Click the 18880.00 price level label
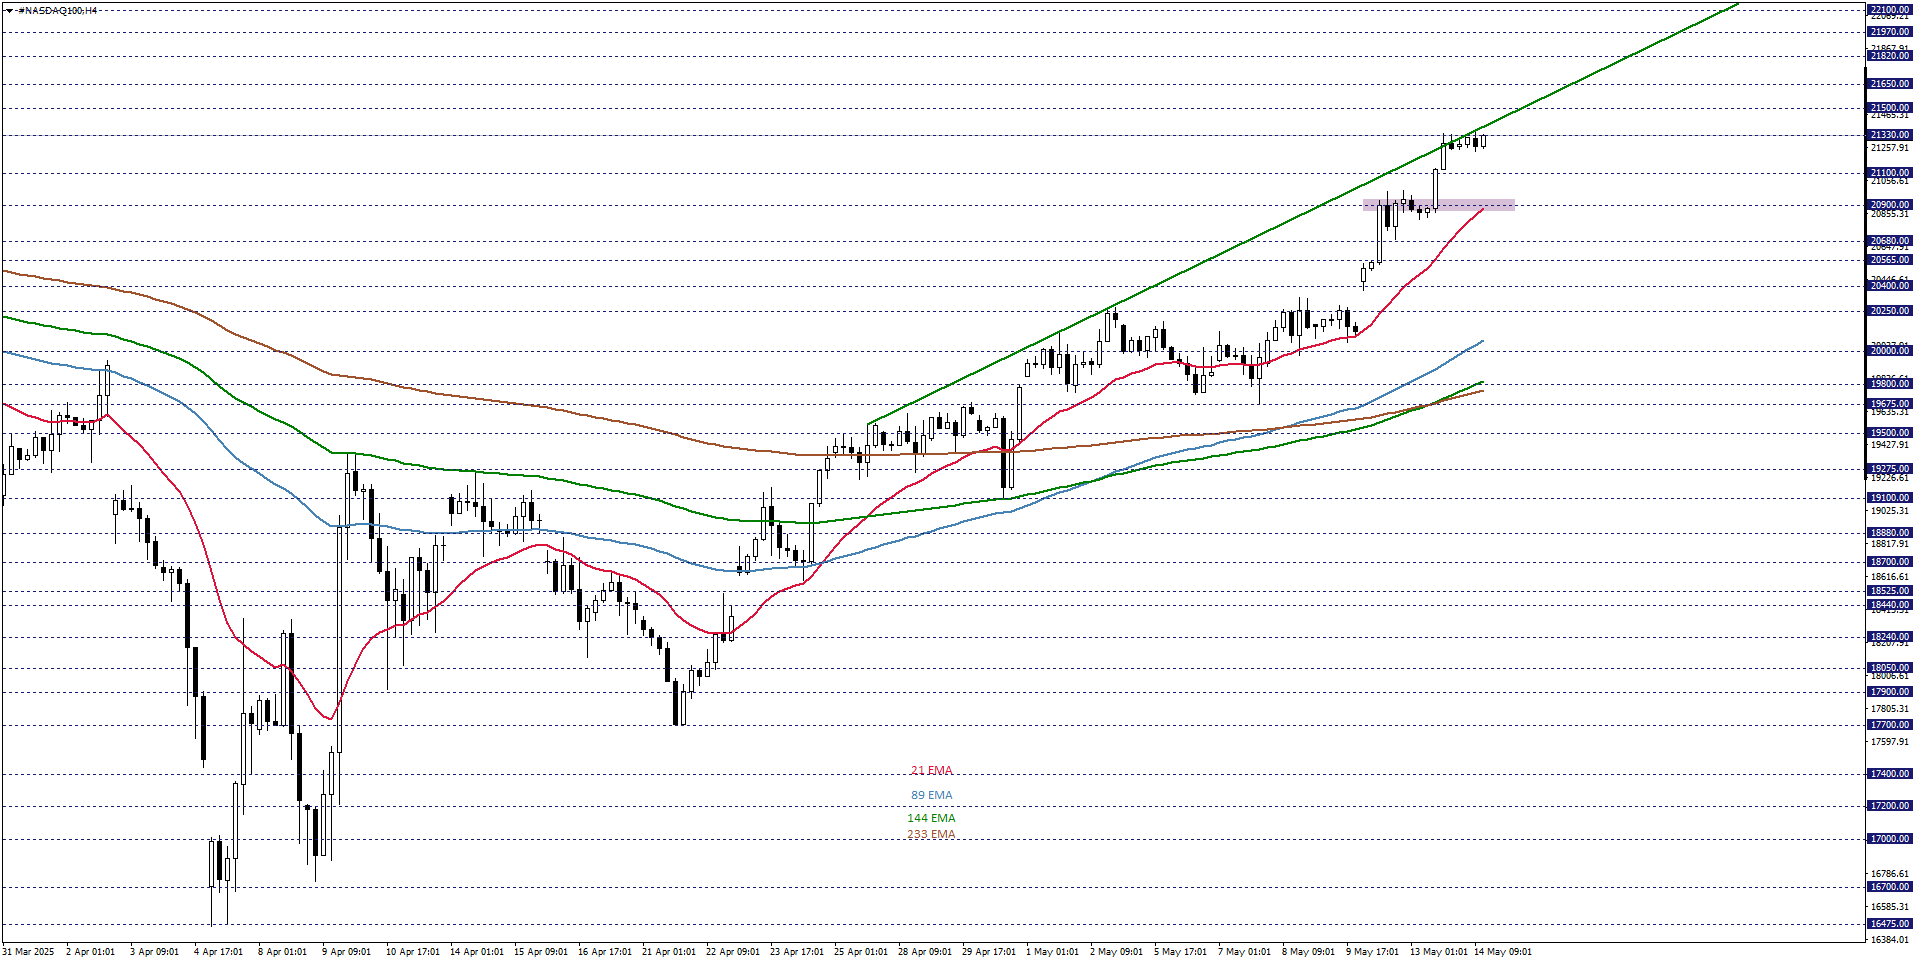The image size is (1916, 963). click(1890, 534)
